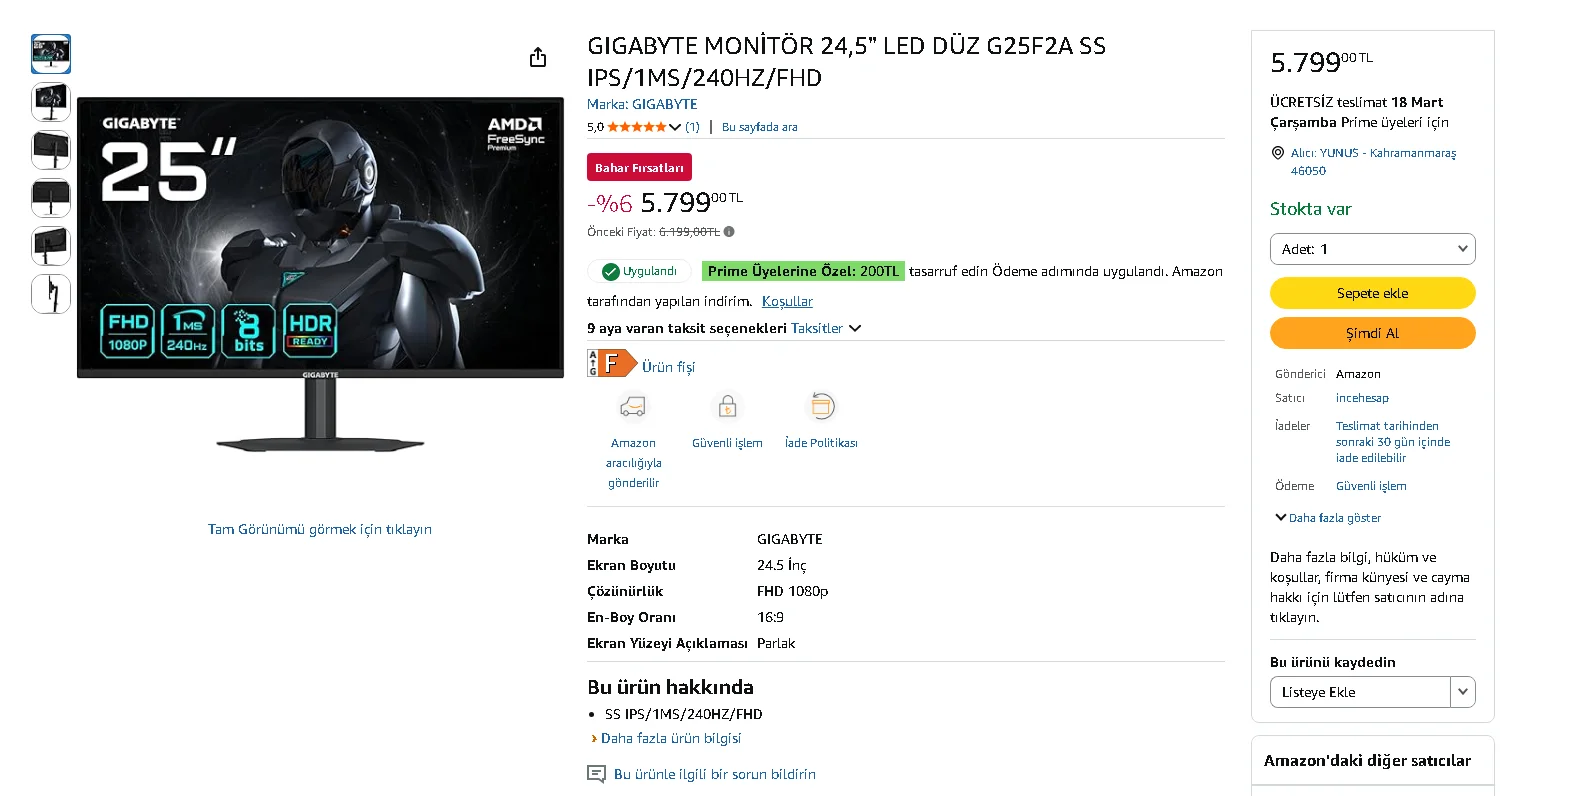
Task: Click the Sepete ekle button
Action: click(1372, 293)
